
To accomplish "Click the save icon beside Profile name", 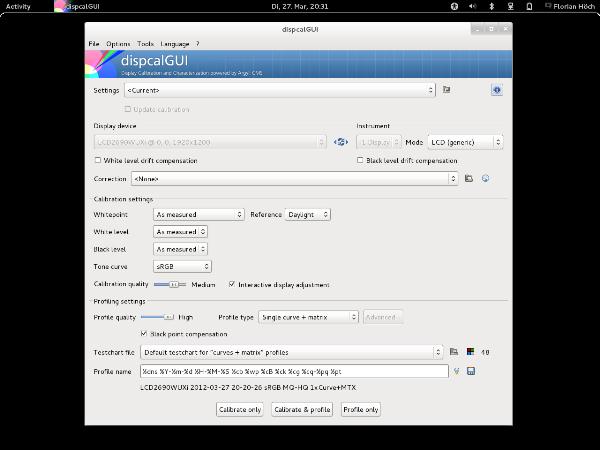I will 470,371.
